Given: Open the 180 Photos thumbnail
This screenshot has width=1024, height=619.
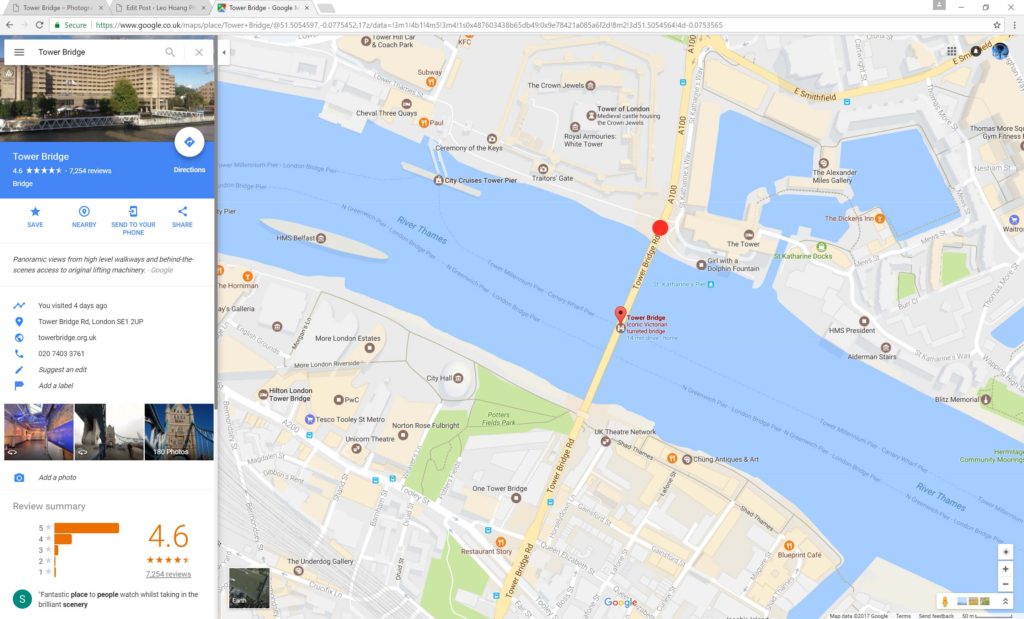Looking at the screenshot, I should pyautogui.click(x=179, y=431).
